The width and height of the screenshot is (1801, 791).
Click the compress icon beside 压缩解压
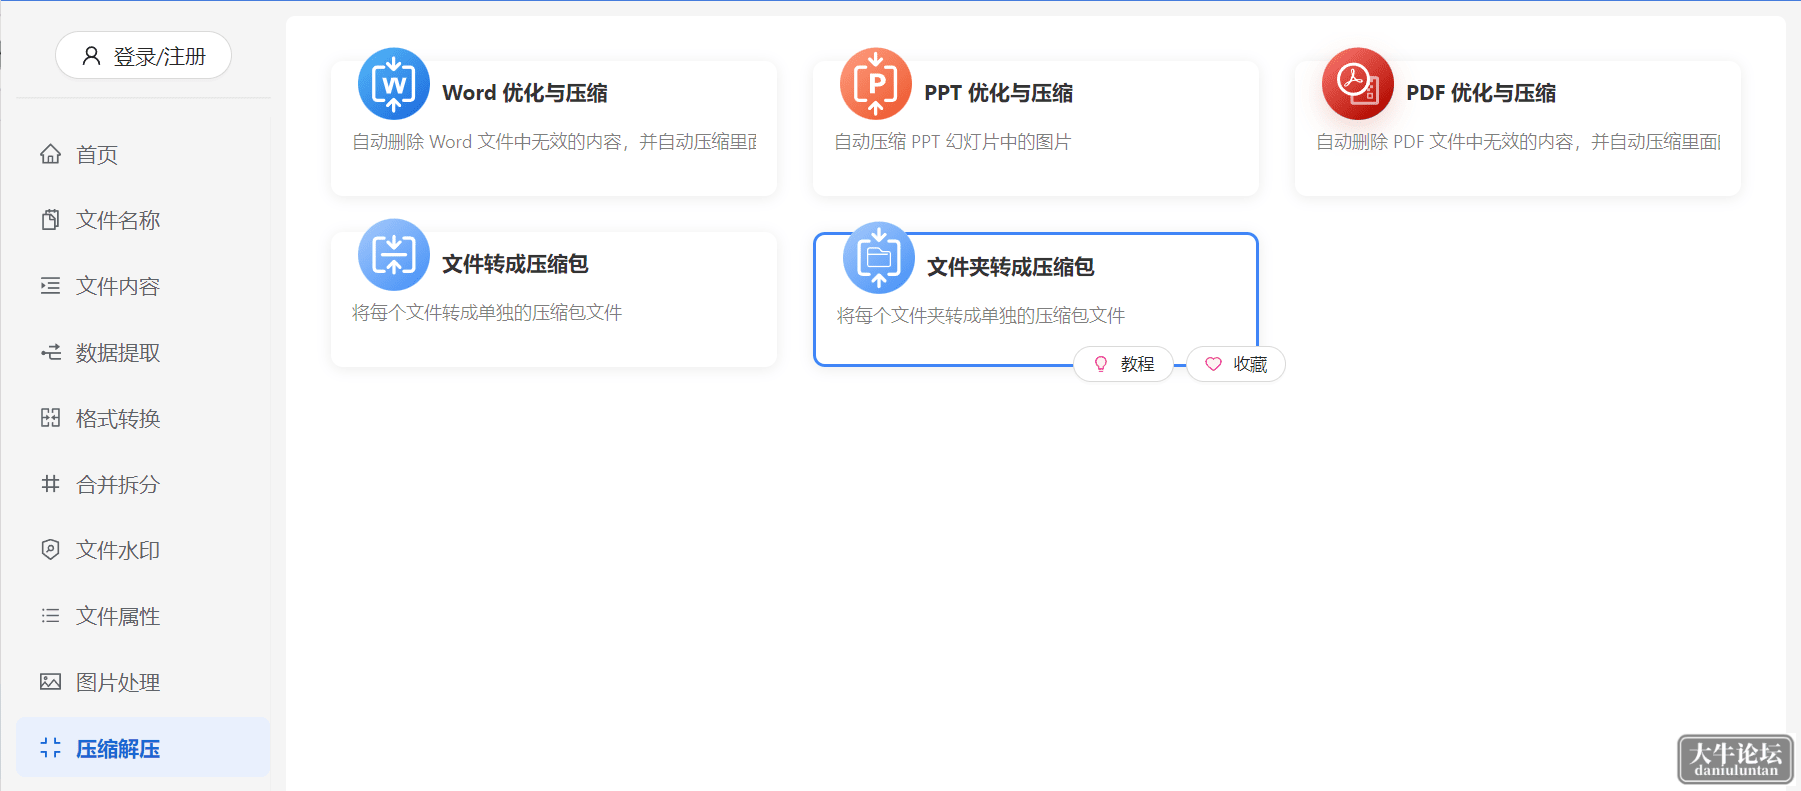click(x=51, y=748)
